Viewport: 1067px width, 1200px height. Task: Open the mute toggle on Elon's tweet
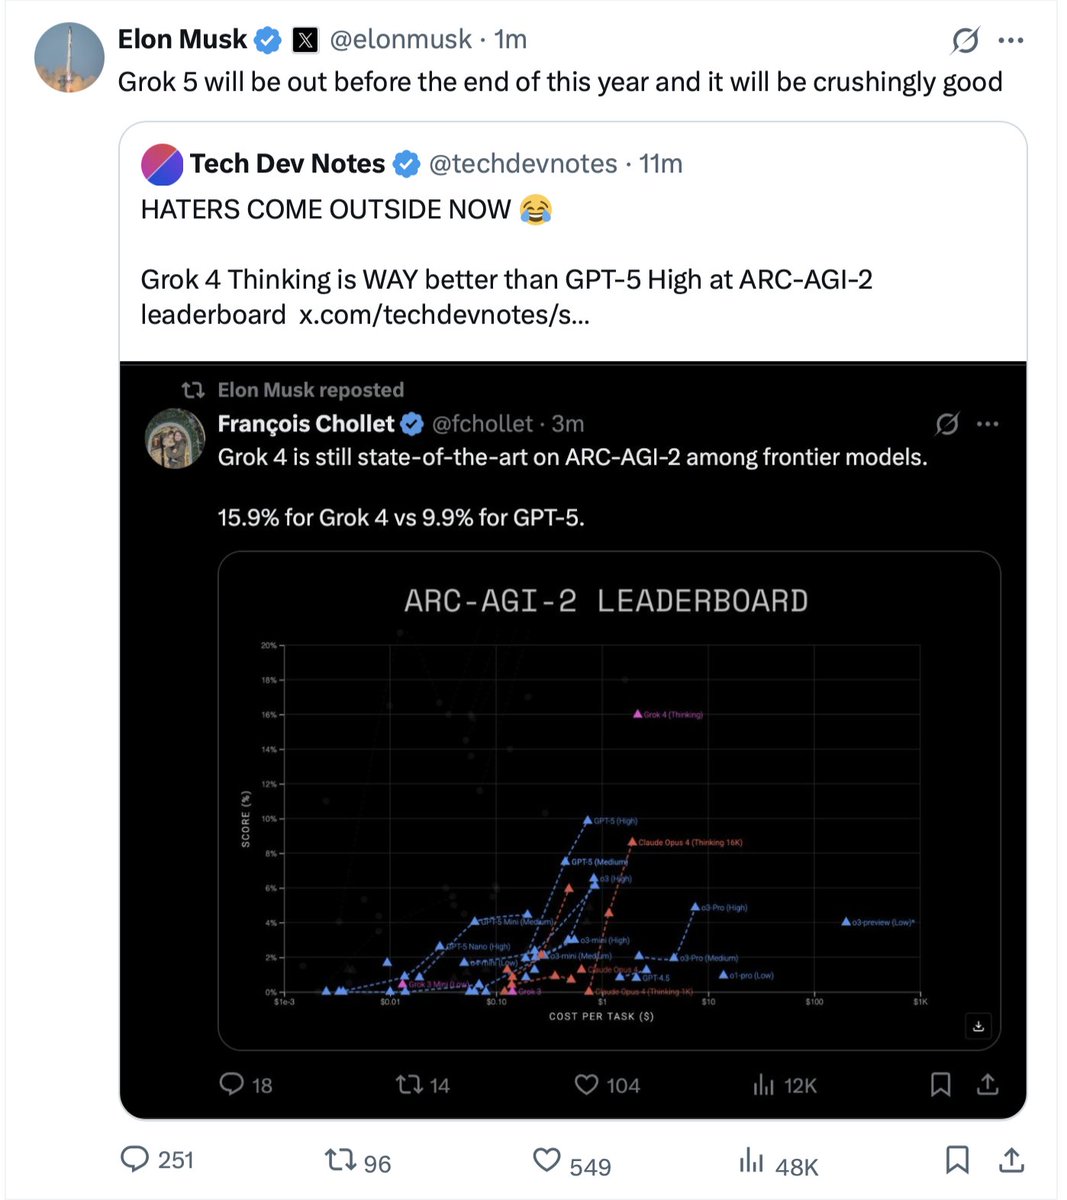[964, 39]
